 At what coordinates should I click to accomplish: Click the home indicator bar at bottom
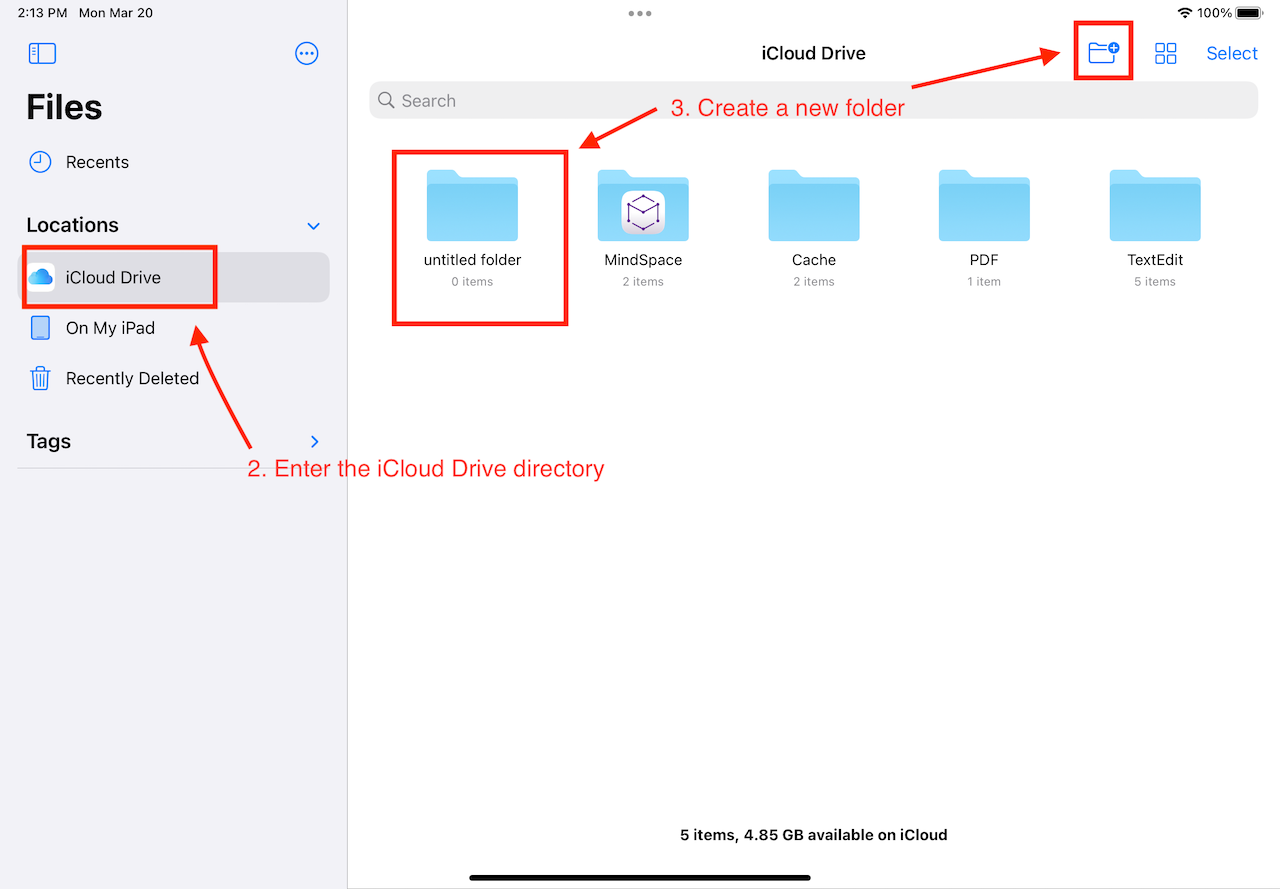[x=640, y=878]
